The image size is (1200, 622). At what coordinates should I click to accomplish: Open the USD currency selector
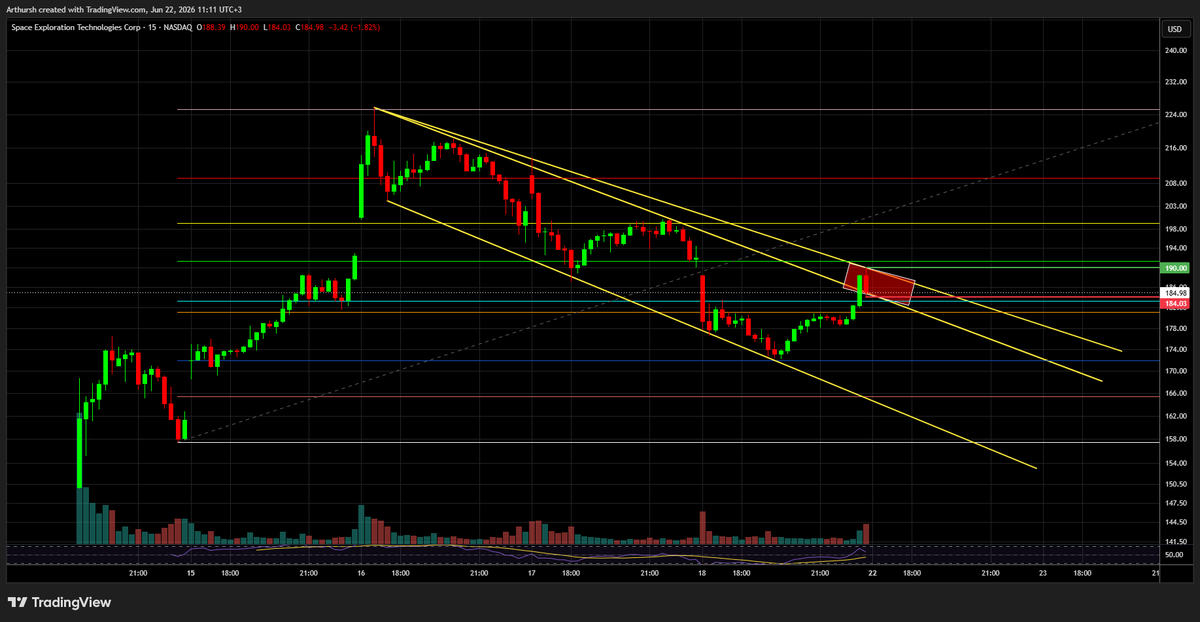point(1174,28)
